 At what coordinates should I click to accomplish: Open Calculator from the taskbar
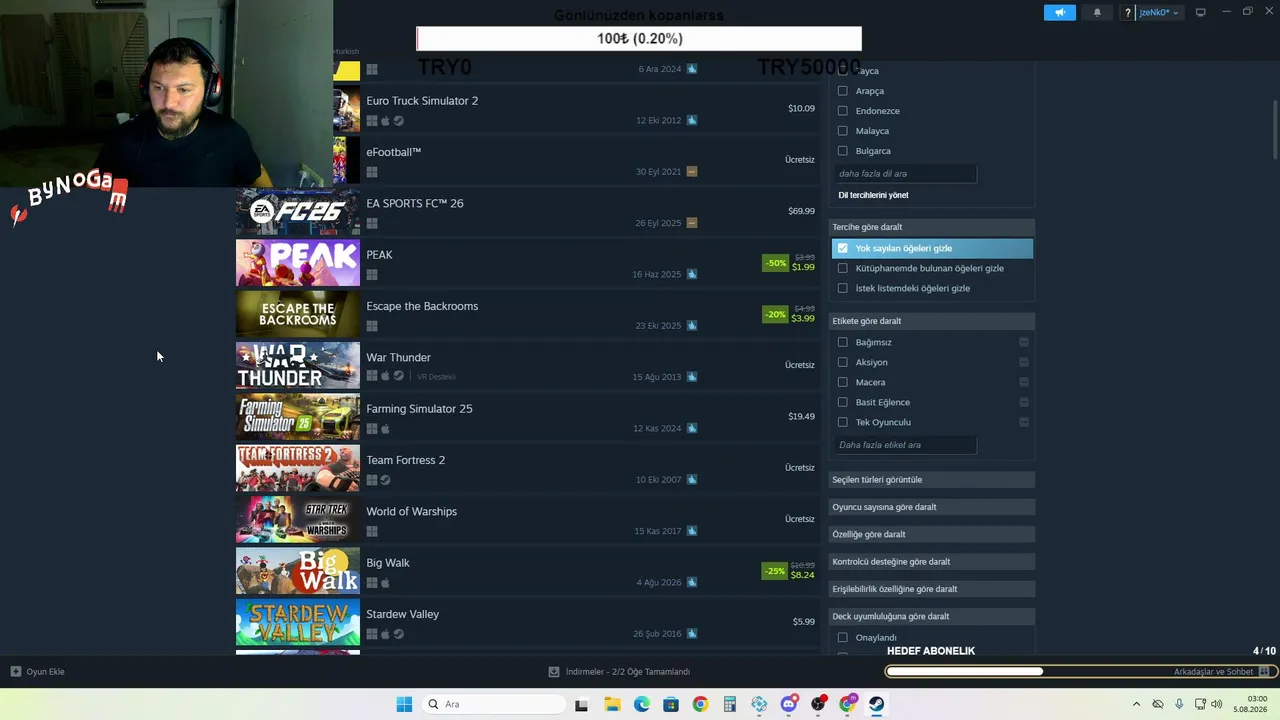(730, 704)
